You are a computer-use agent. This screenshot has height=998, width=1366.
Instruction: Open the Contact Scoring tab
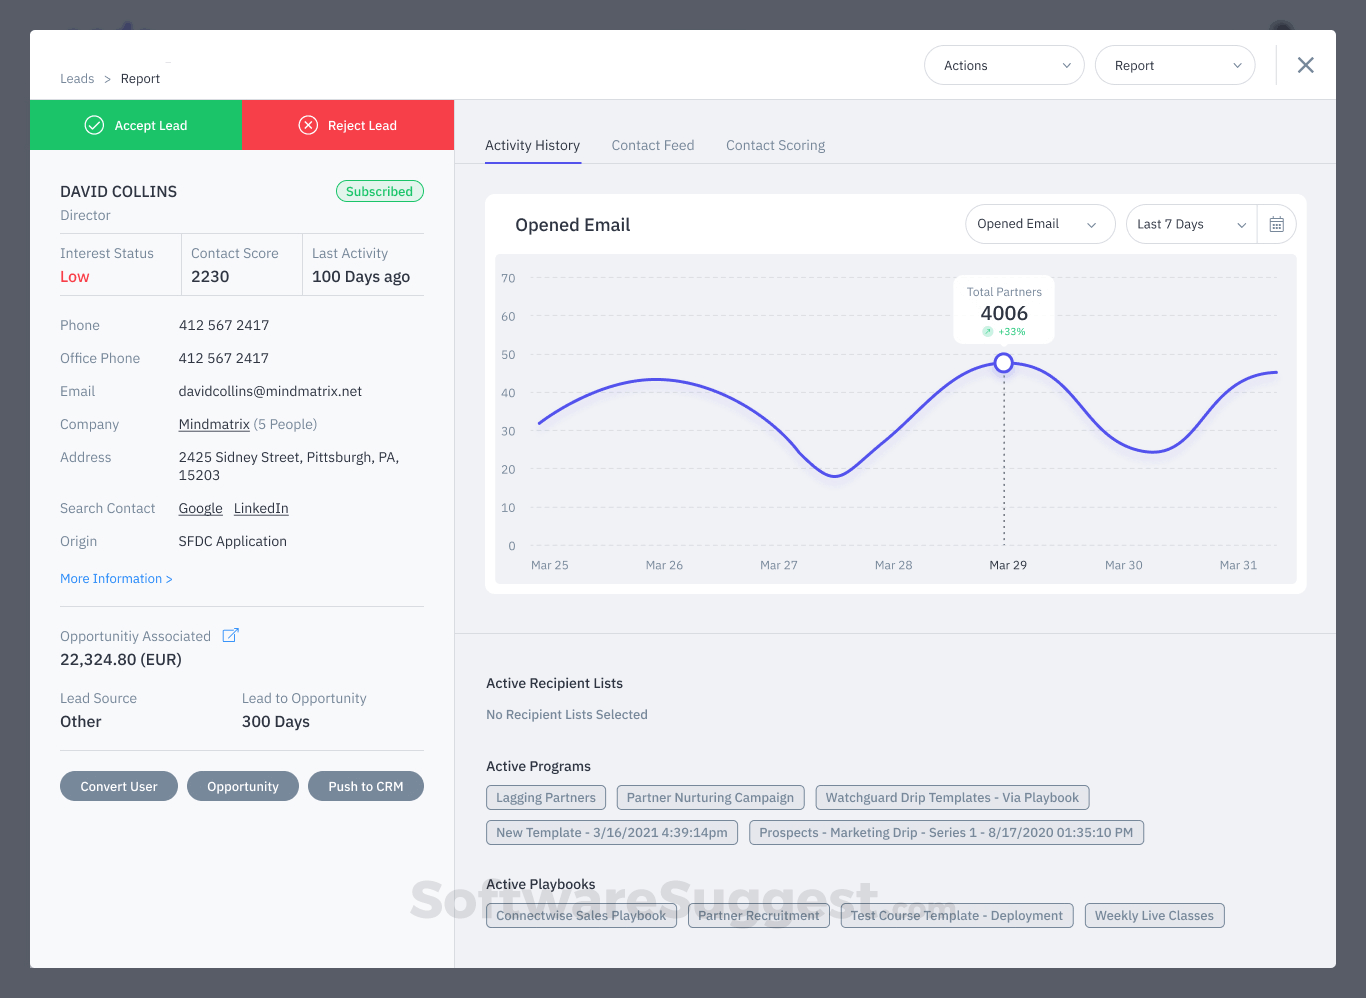tap(775, 145)
